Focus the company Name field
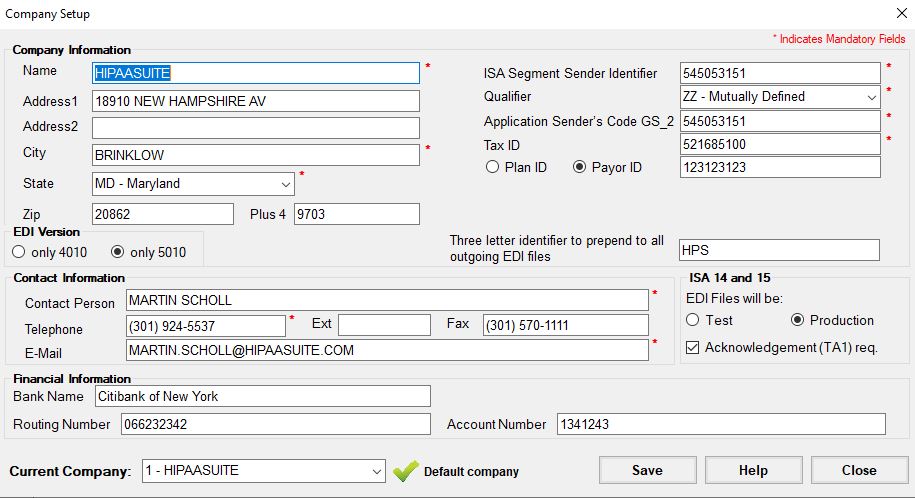Viewport: 915px width, 498px height. pos(256,73)
